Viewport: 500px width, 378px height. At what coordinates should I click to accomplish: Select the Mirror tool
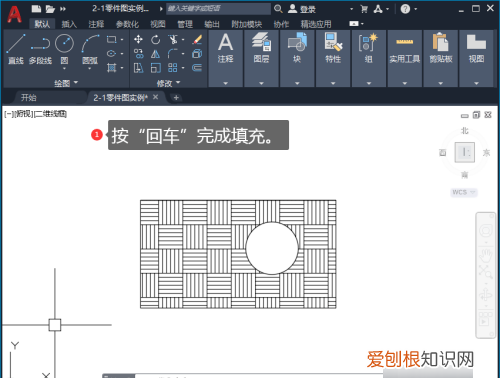[x=155, y=54]
